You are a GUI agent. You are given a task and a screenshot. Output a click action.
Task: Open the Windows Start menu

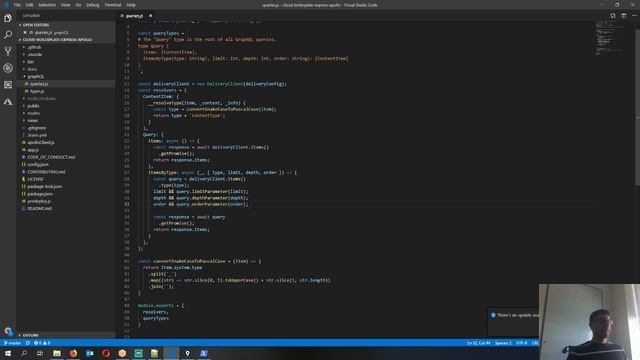point(8,353)
